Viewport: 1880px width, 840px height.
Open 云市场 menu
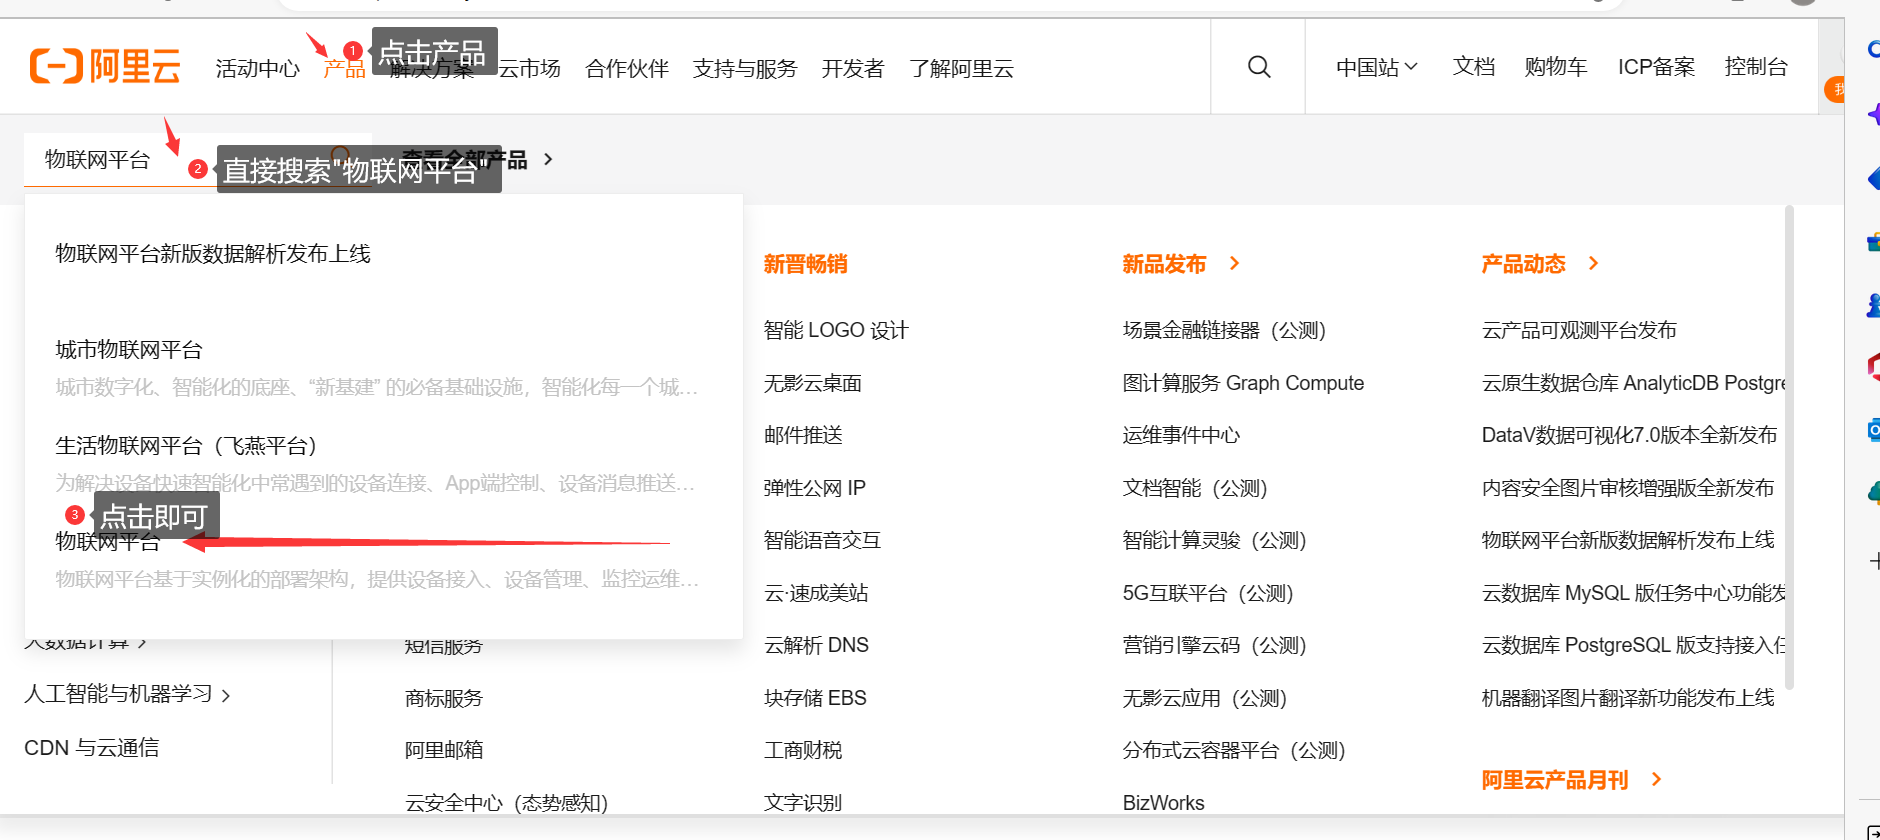(x=529, y=68)
